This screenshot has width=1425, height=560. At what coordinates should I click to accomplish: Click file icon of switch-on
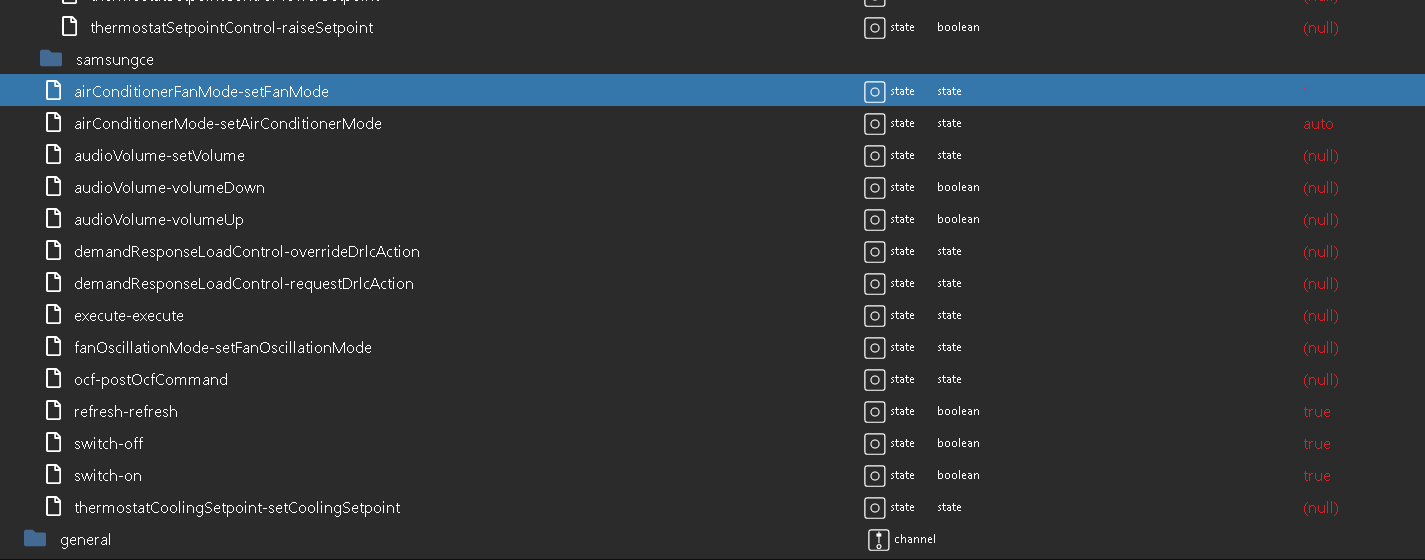pos(54,475)
